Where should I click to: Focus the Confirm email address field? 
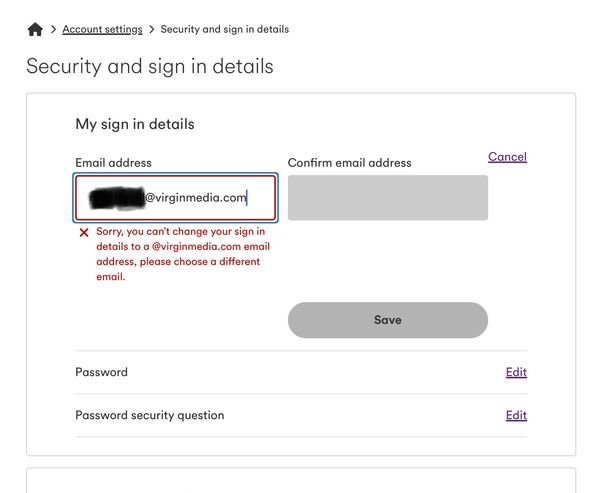click(388, 198)
